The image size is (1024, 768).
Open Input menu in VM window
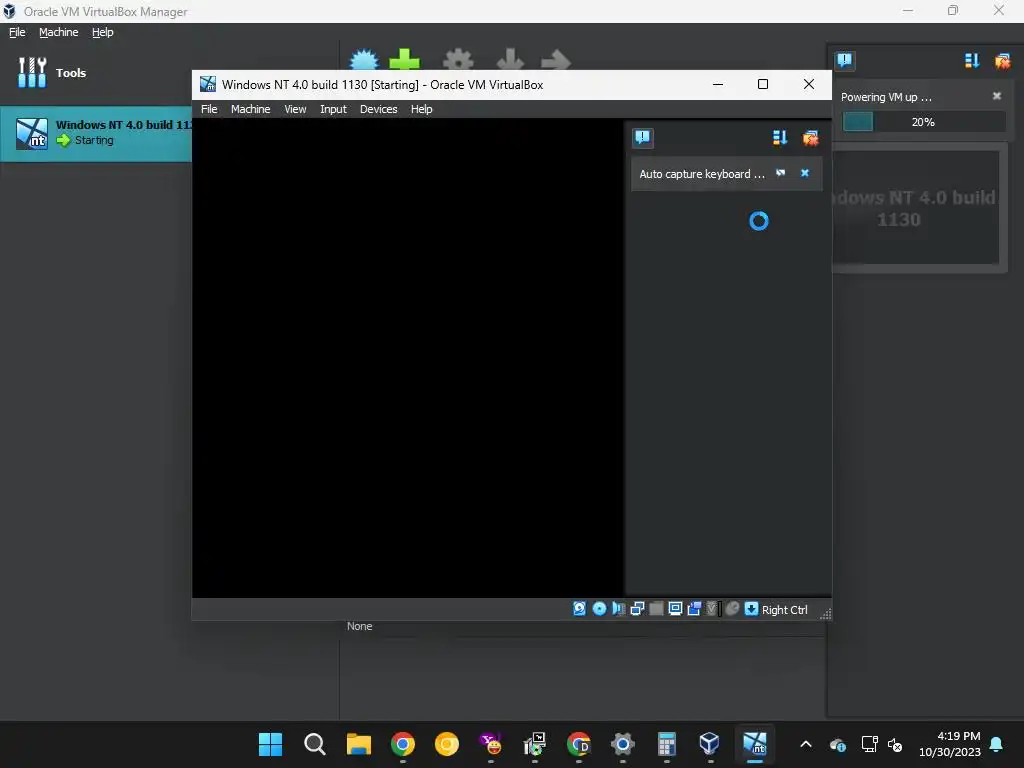coord(333,109)
